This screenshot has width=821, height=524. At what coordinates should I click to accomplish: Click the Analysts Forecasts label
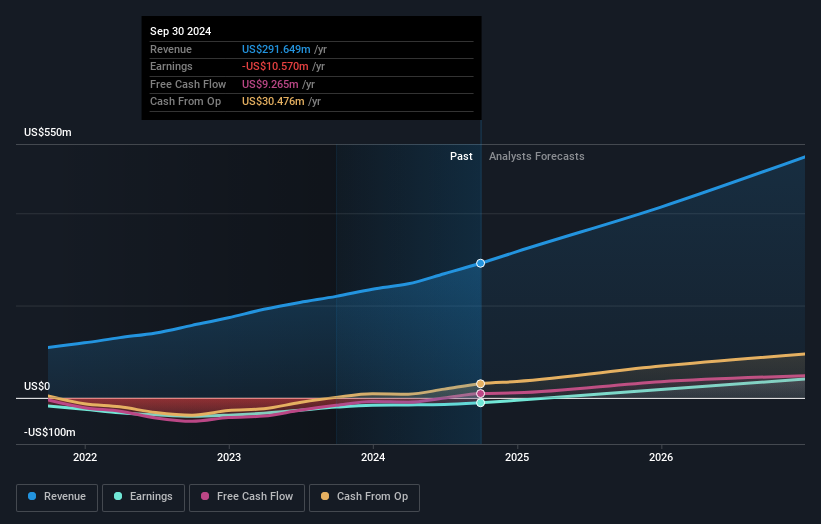(537, 156)
